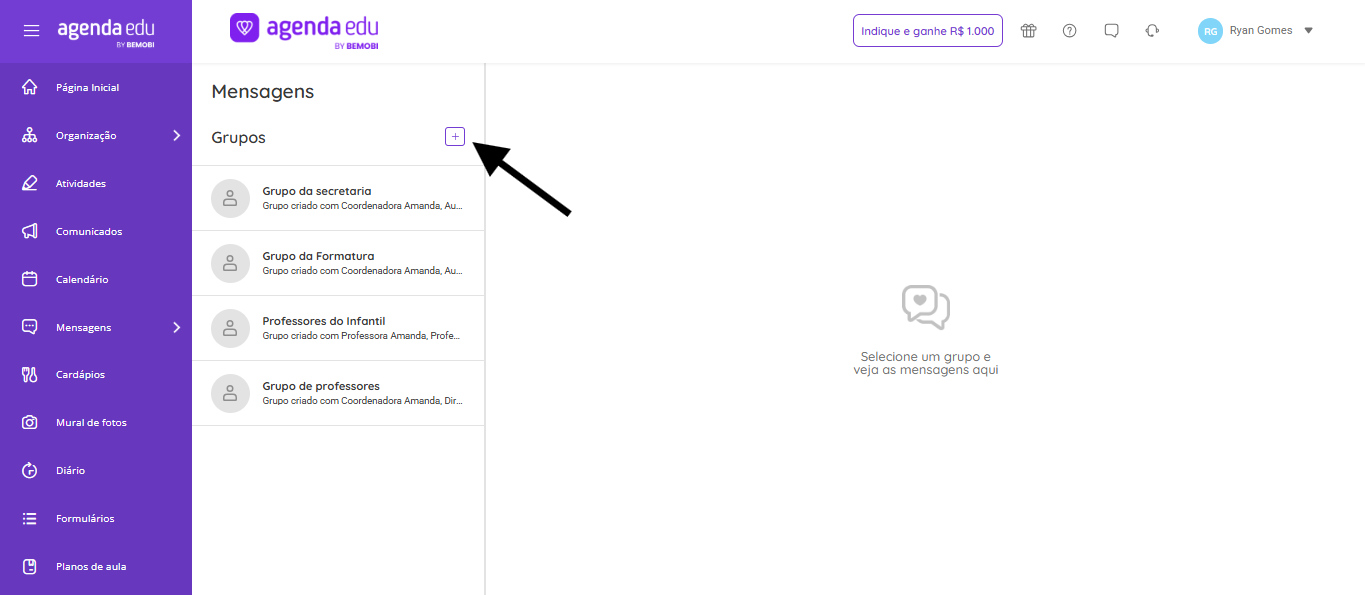Click the Comunicados megaphone icon

click(30, 231)
